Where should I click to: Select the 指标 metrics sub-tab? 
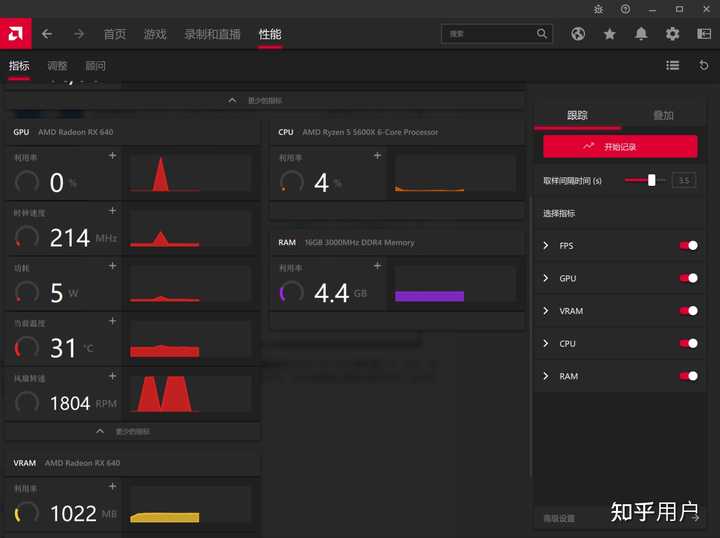tap(19, 66)
